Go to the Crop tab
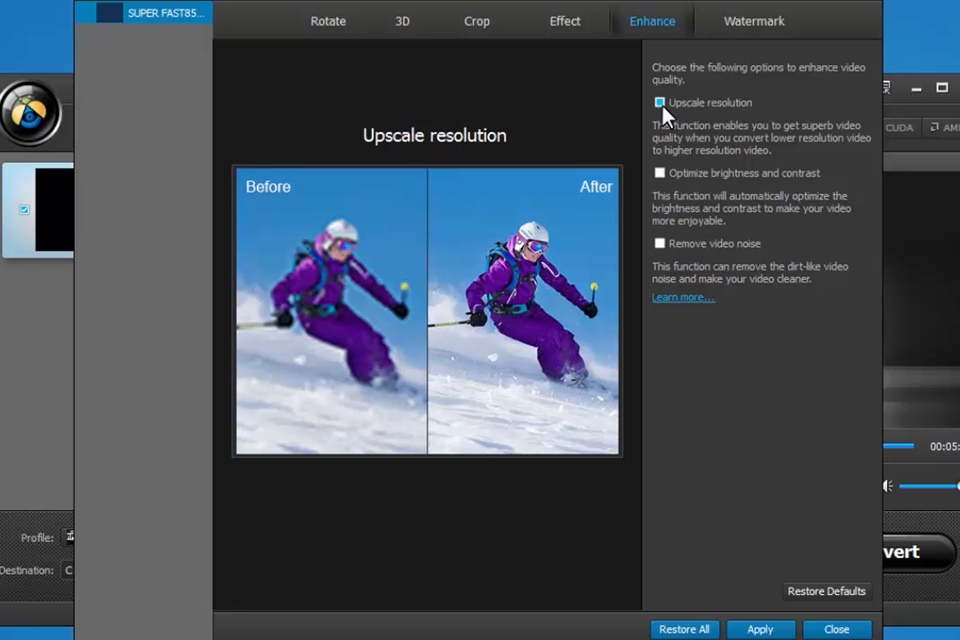960x640 pixels. [x=477, y=21]
